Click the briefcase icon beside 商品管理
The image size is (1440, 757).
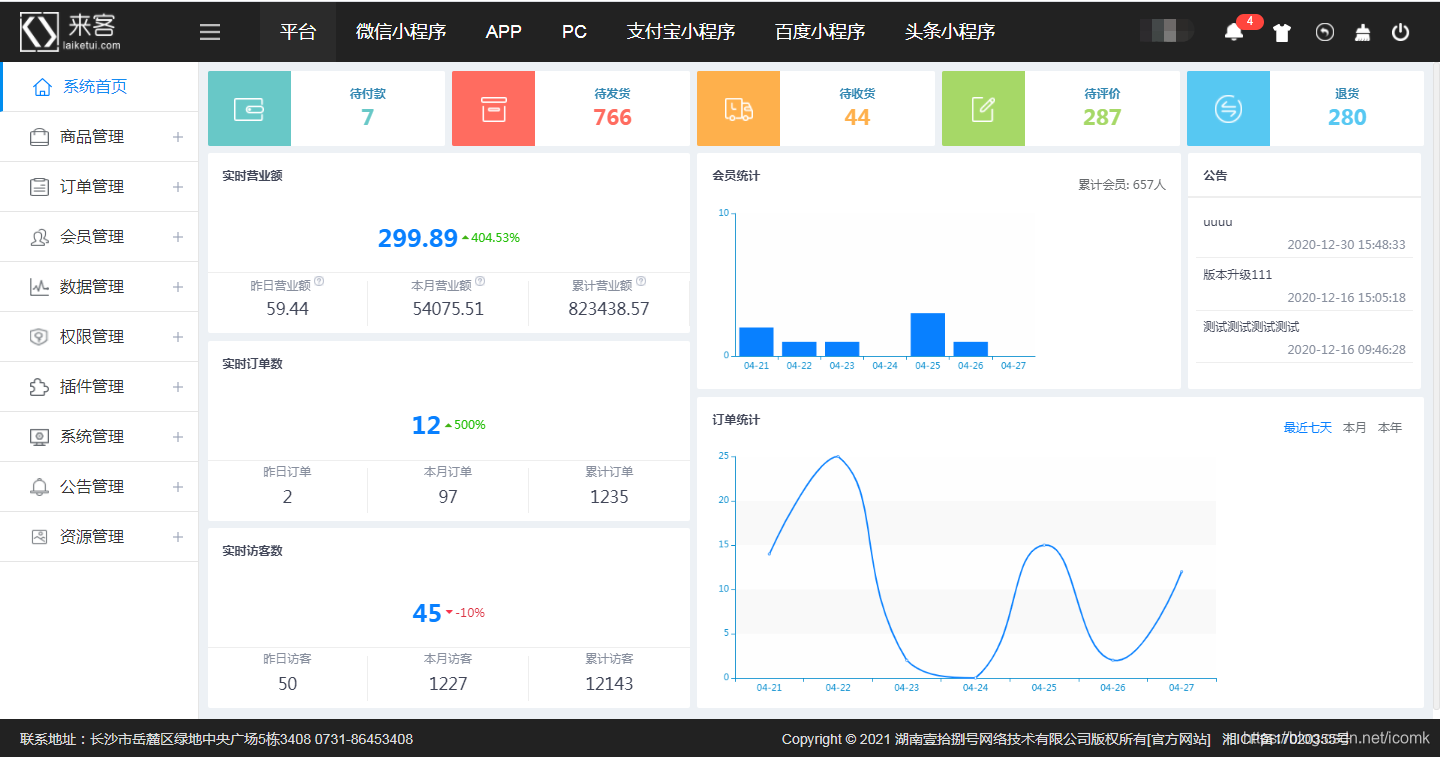click(39, 137)
